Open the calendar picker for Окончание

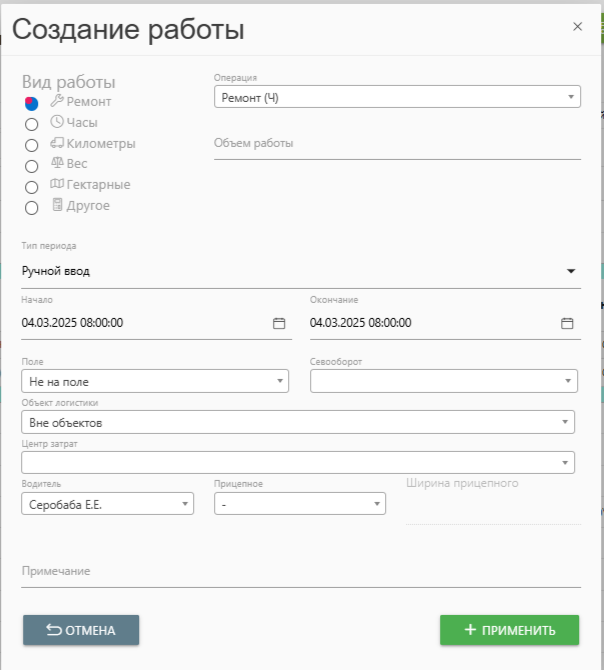tap(567, 323)
